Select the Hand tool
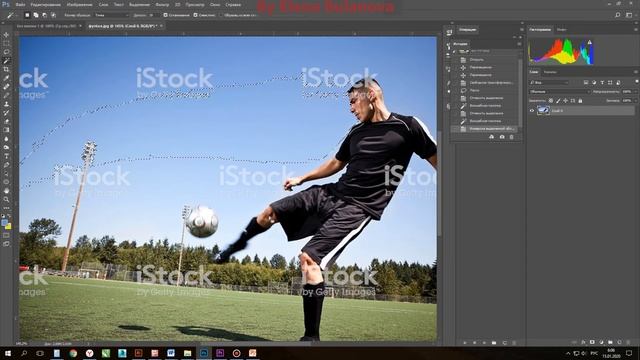 point(6,191)
